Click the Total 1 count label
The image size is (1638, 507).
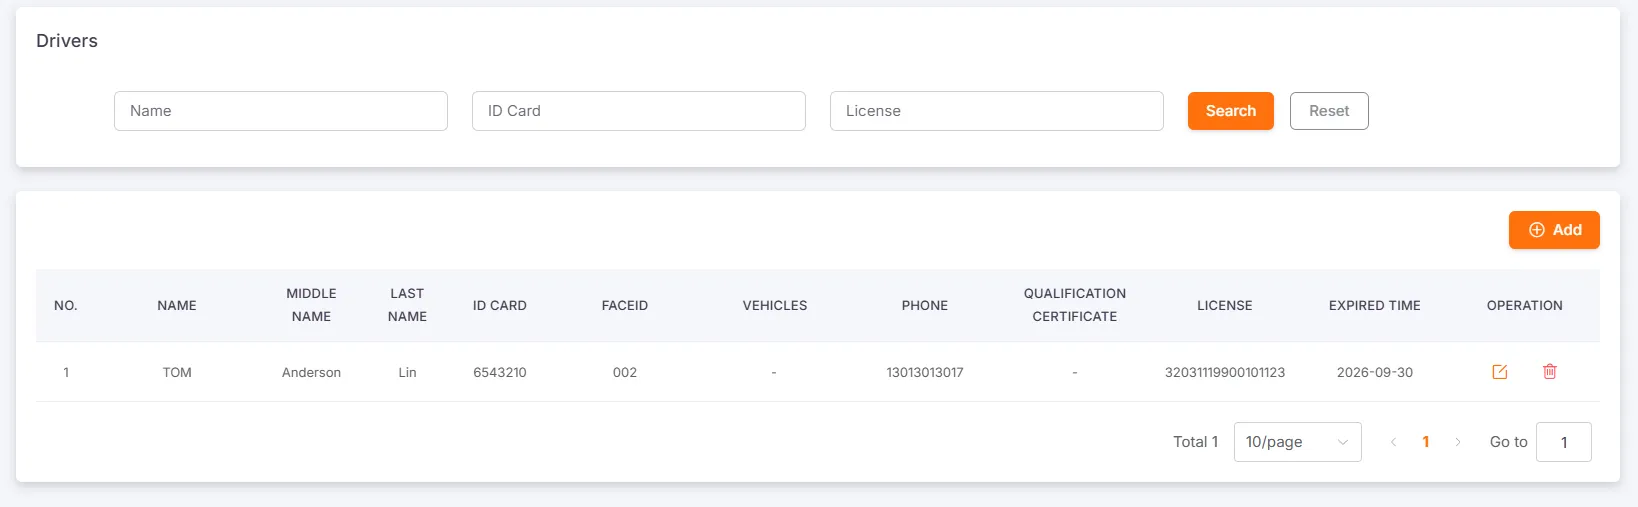pyautogui.click(x=1196, y=442)
